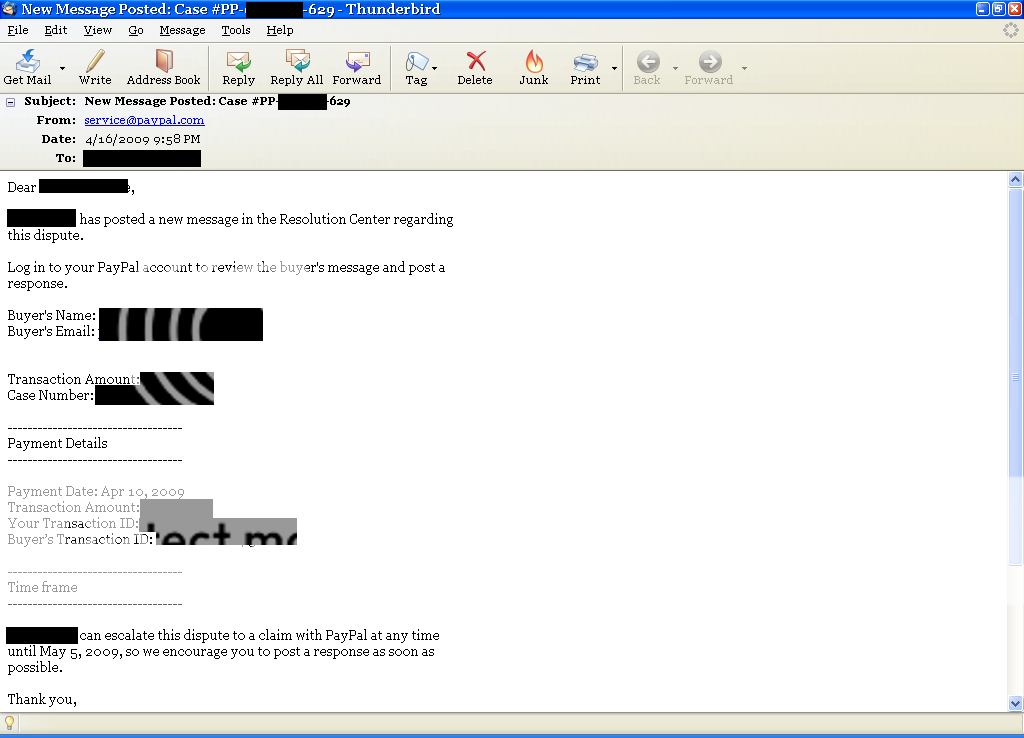The height and width of the screenshot is (738, 1024).
Task: Click the service@paypal.com sender link
Action: coord(144,120)
